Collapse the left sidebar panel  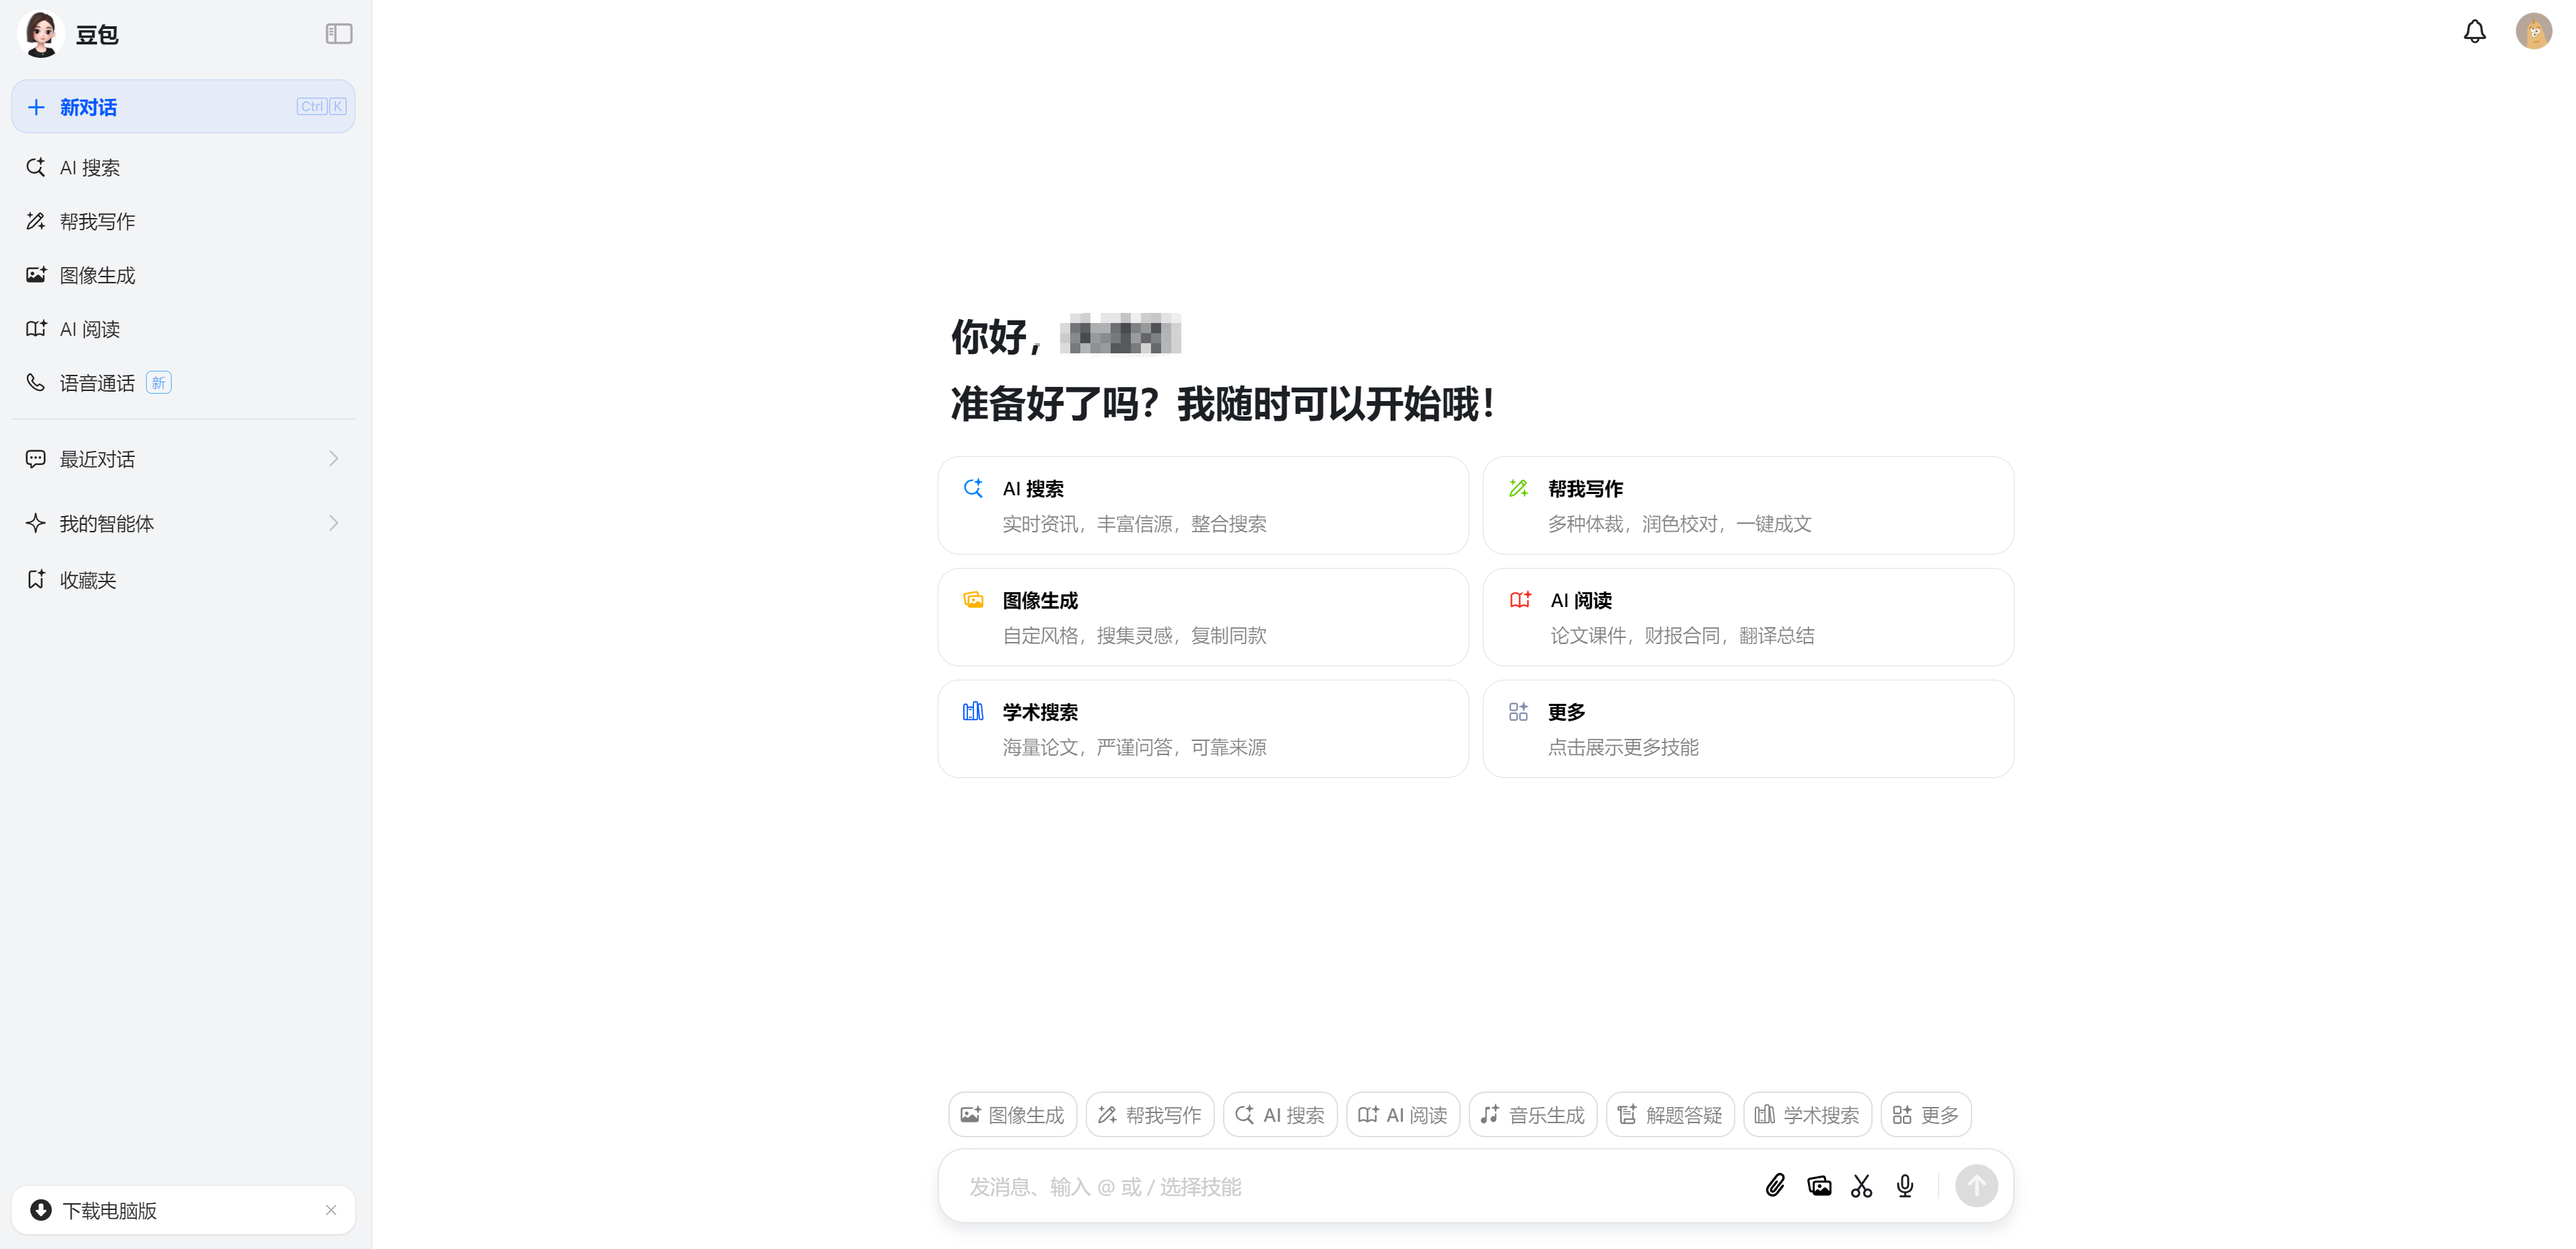pos(339,34)
